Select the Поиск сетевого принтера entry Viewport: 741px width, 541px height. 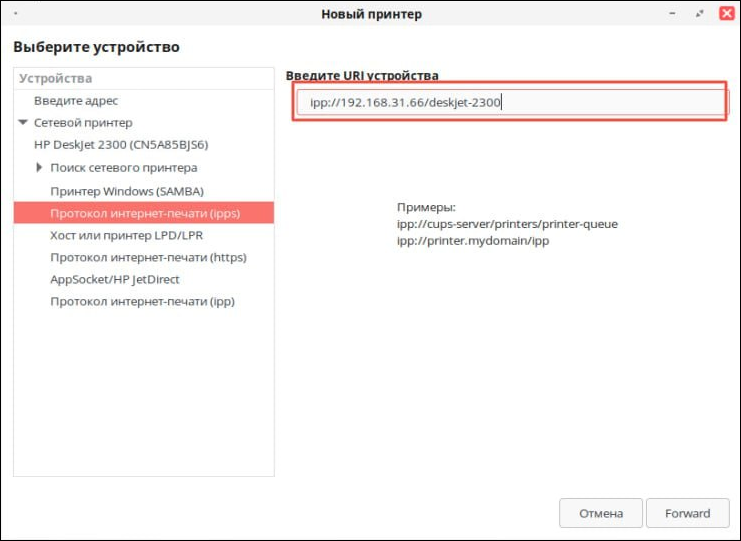click(124, 167)
